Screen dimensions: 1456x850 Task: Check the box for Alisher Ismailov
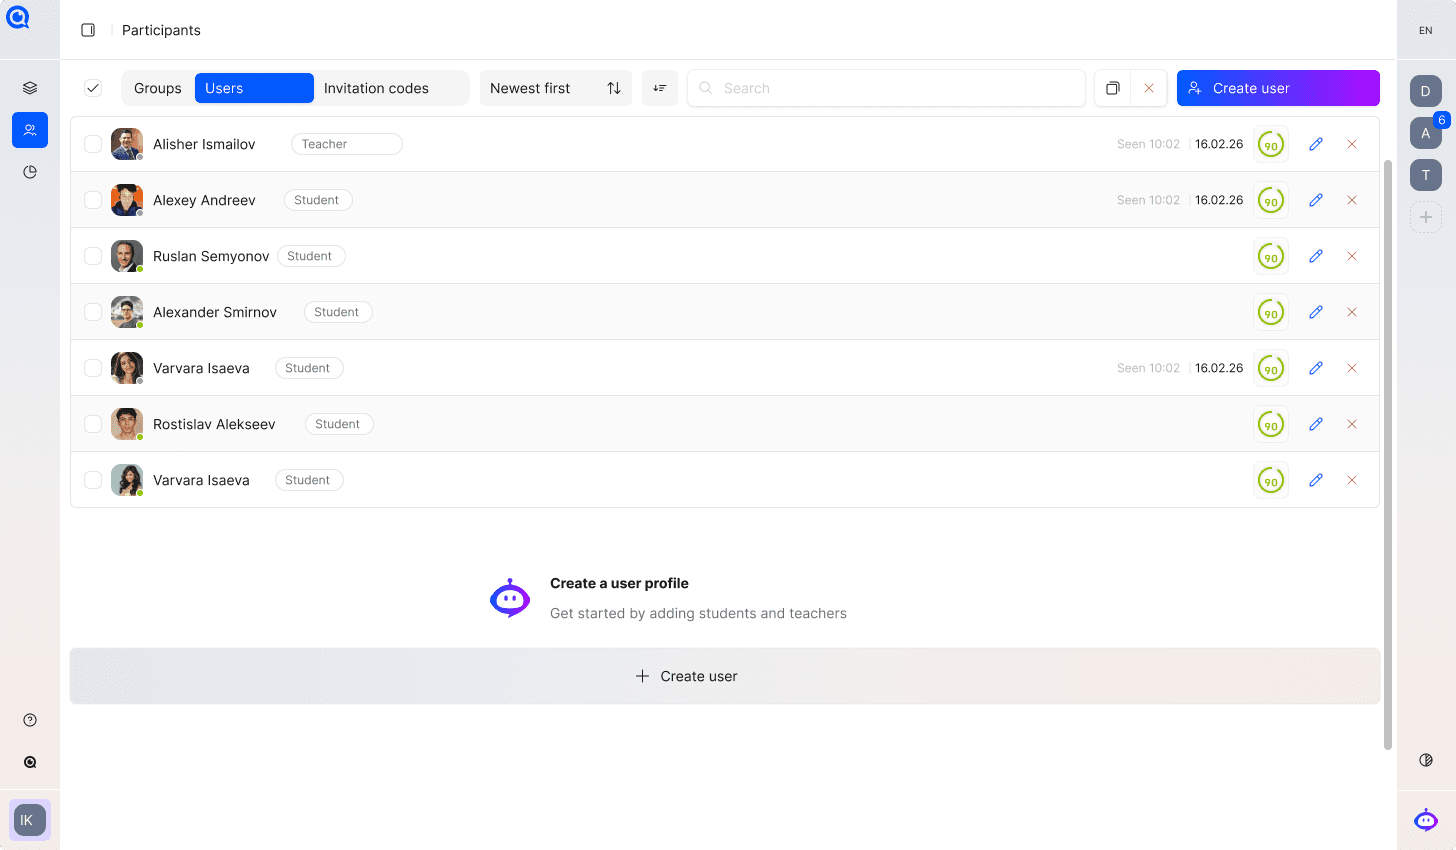93,144
